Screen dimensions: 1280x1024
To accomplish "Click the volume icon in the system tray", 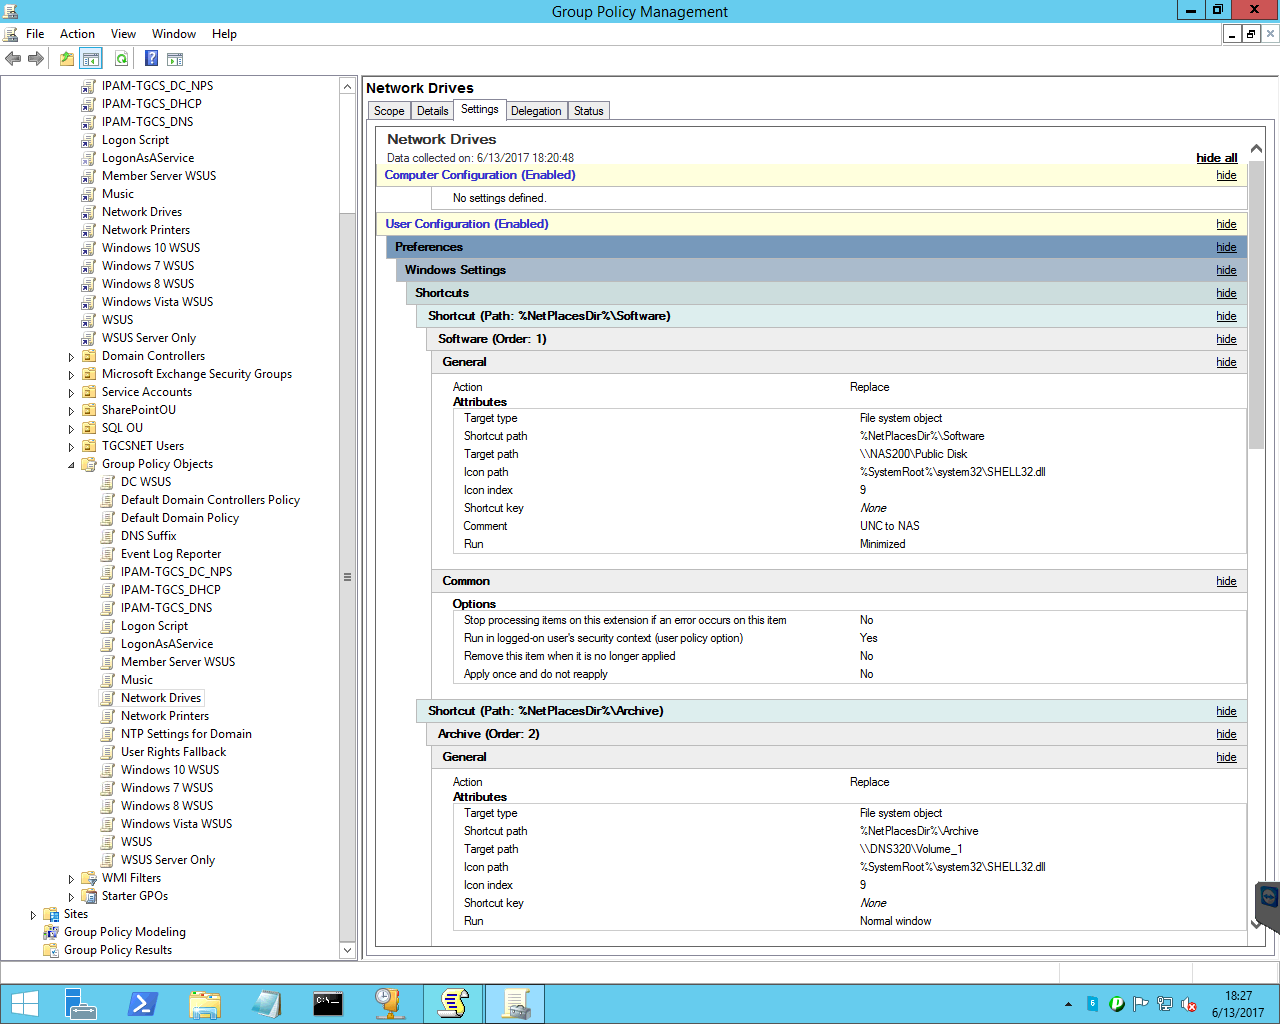I will 1189,1004.
